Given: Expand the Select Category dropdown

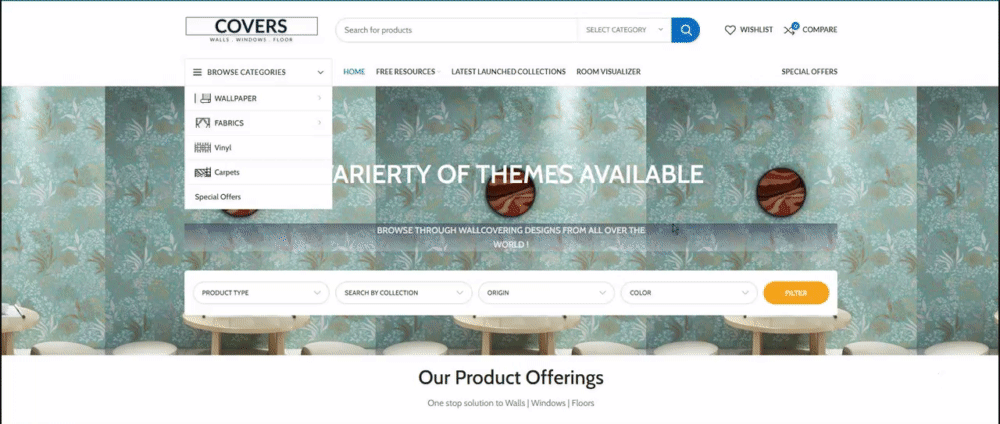Looking at the screenshot, I should tap(624, 30).
